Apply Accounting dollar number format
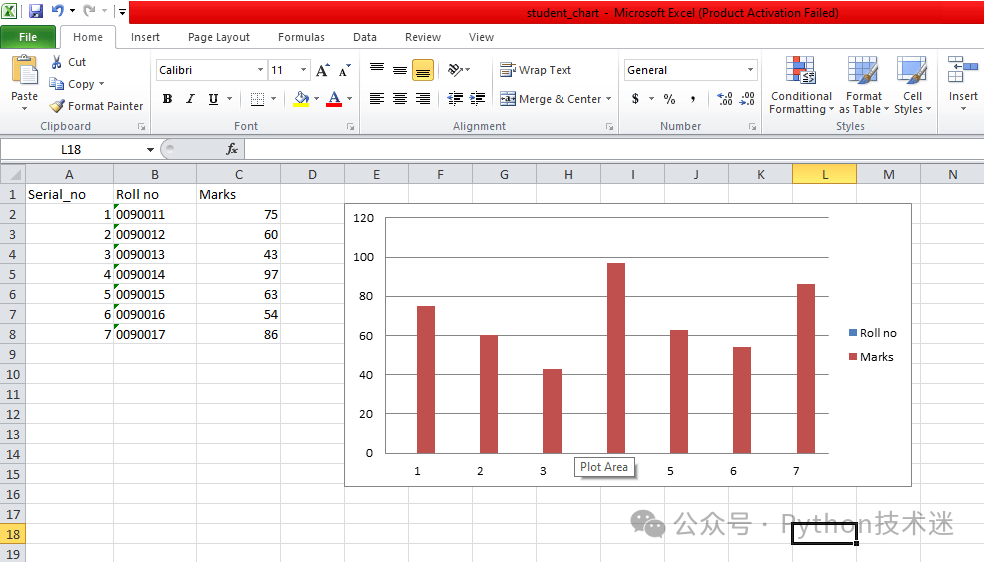Viewport: 984px width, 562px height. point(635,99)
